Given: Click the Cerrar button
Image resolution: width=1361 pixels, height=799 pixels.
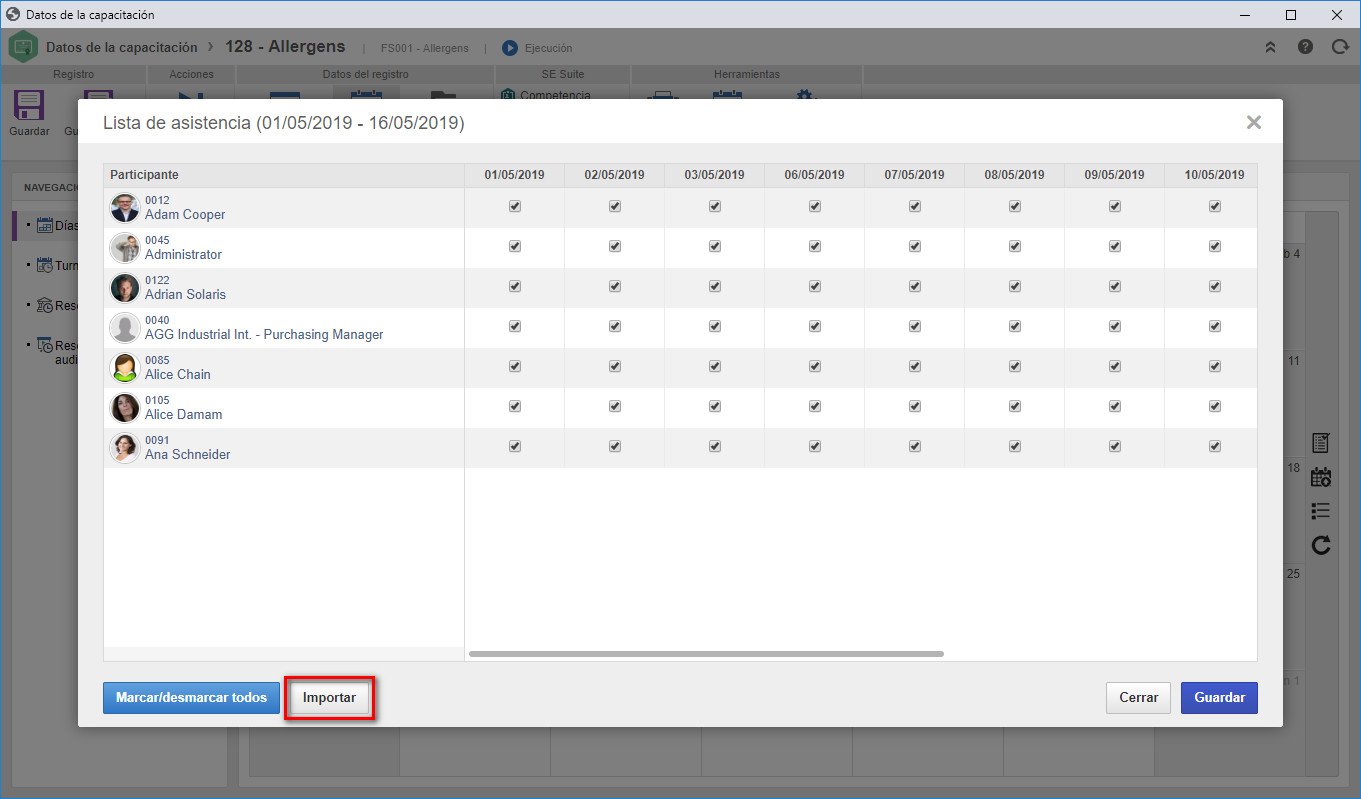Looking at the screenshot, I should click(1138, 698).
